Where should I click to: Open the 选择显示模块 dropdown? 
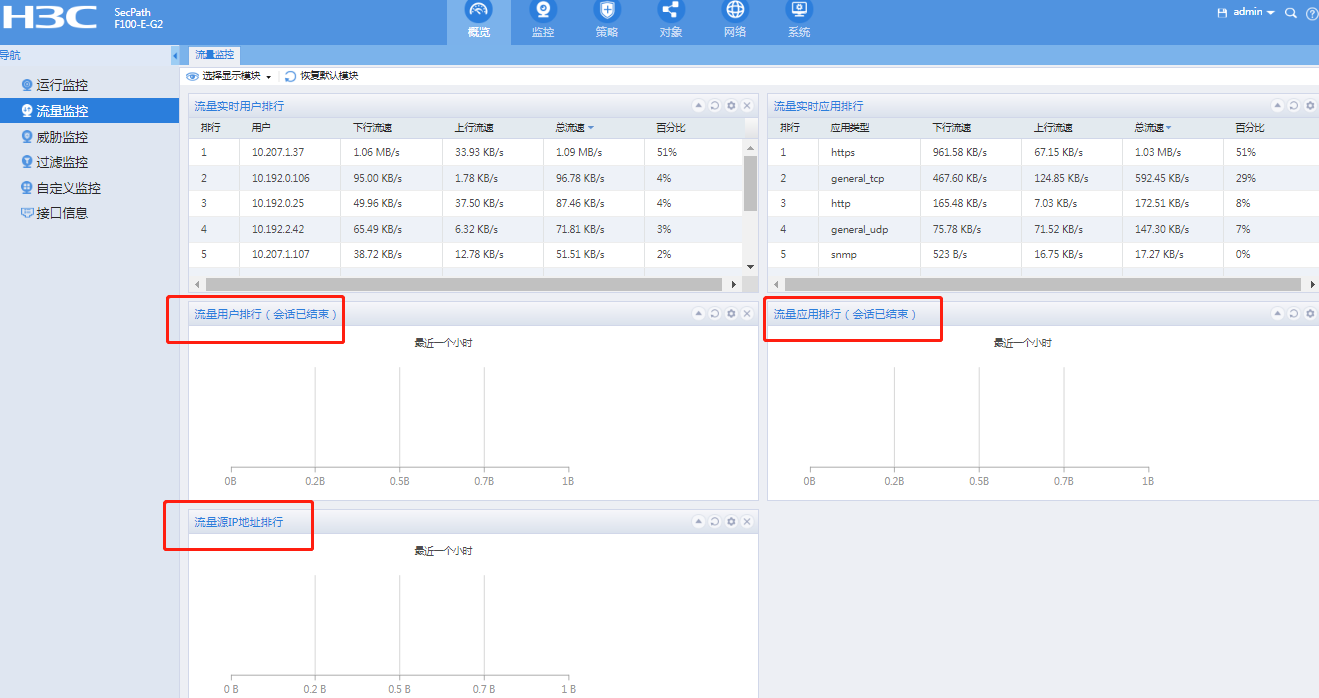point(229,76)
